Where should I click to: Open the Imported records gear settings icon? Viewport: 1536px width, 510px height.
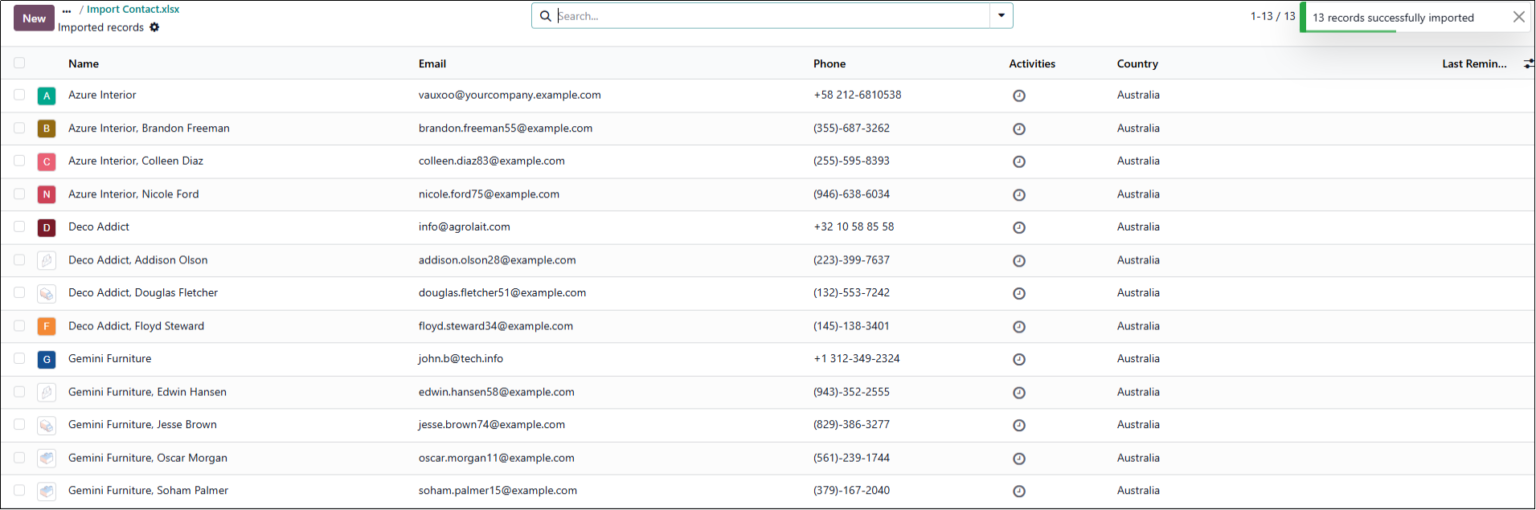154,28
